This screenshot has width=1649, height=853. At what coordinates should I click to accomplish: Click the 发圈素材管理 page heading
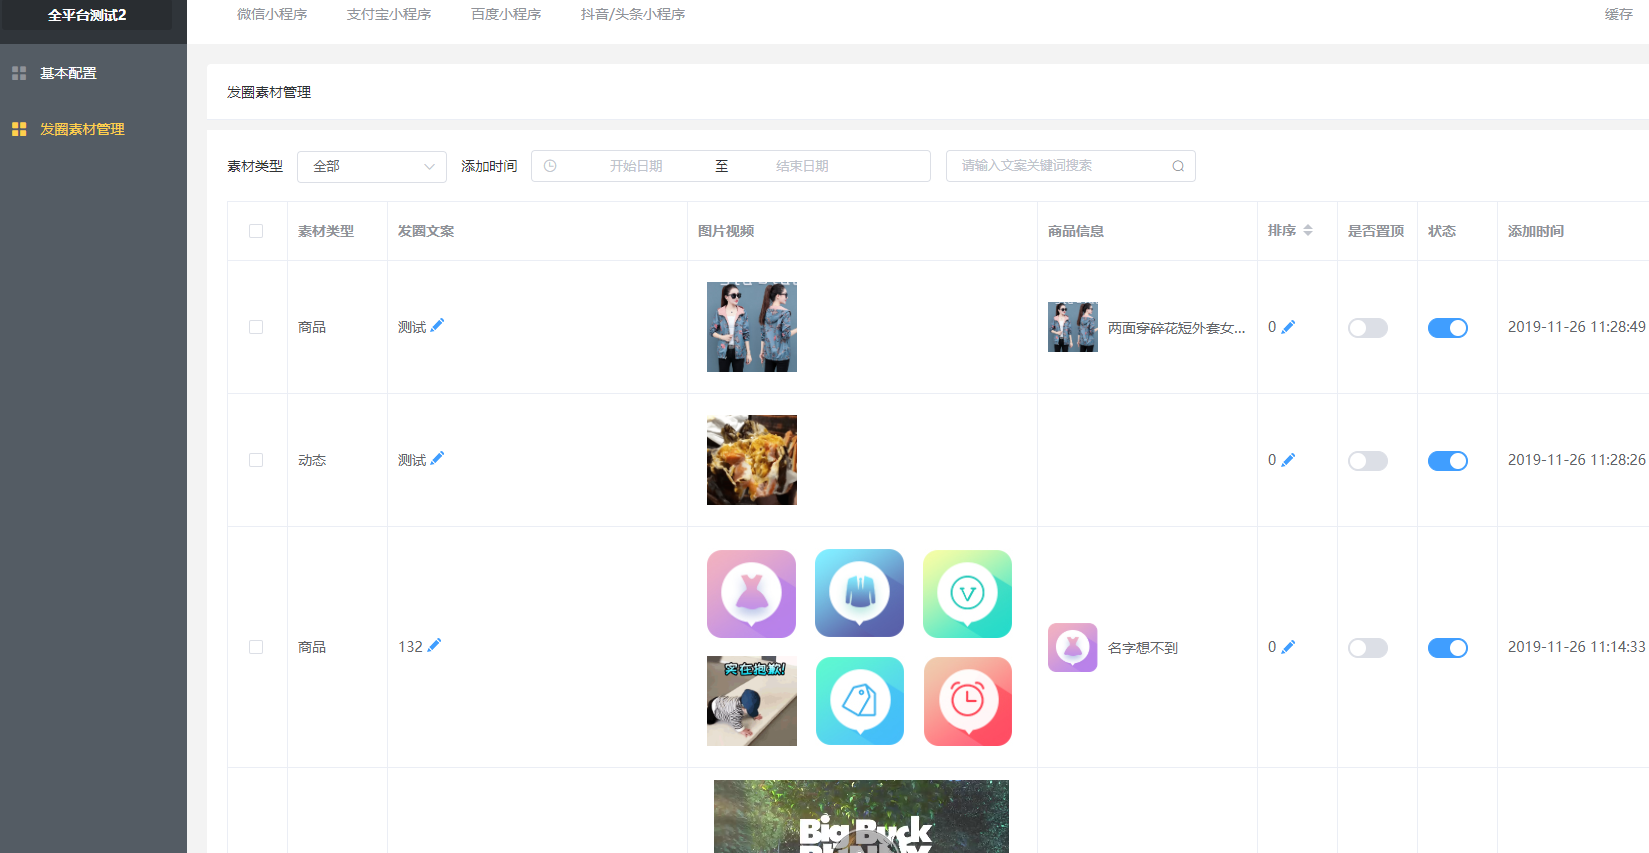tap(269, 92)
